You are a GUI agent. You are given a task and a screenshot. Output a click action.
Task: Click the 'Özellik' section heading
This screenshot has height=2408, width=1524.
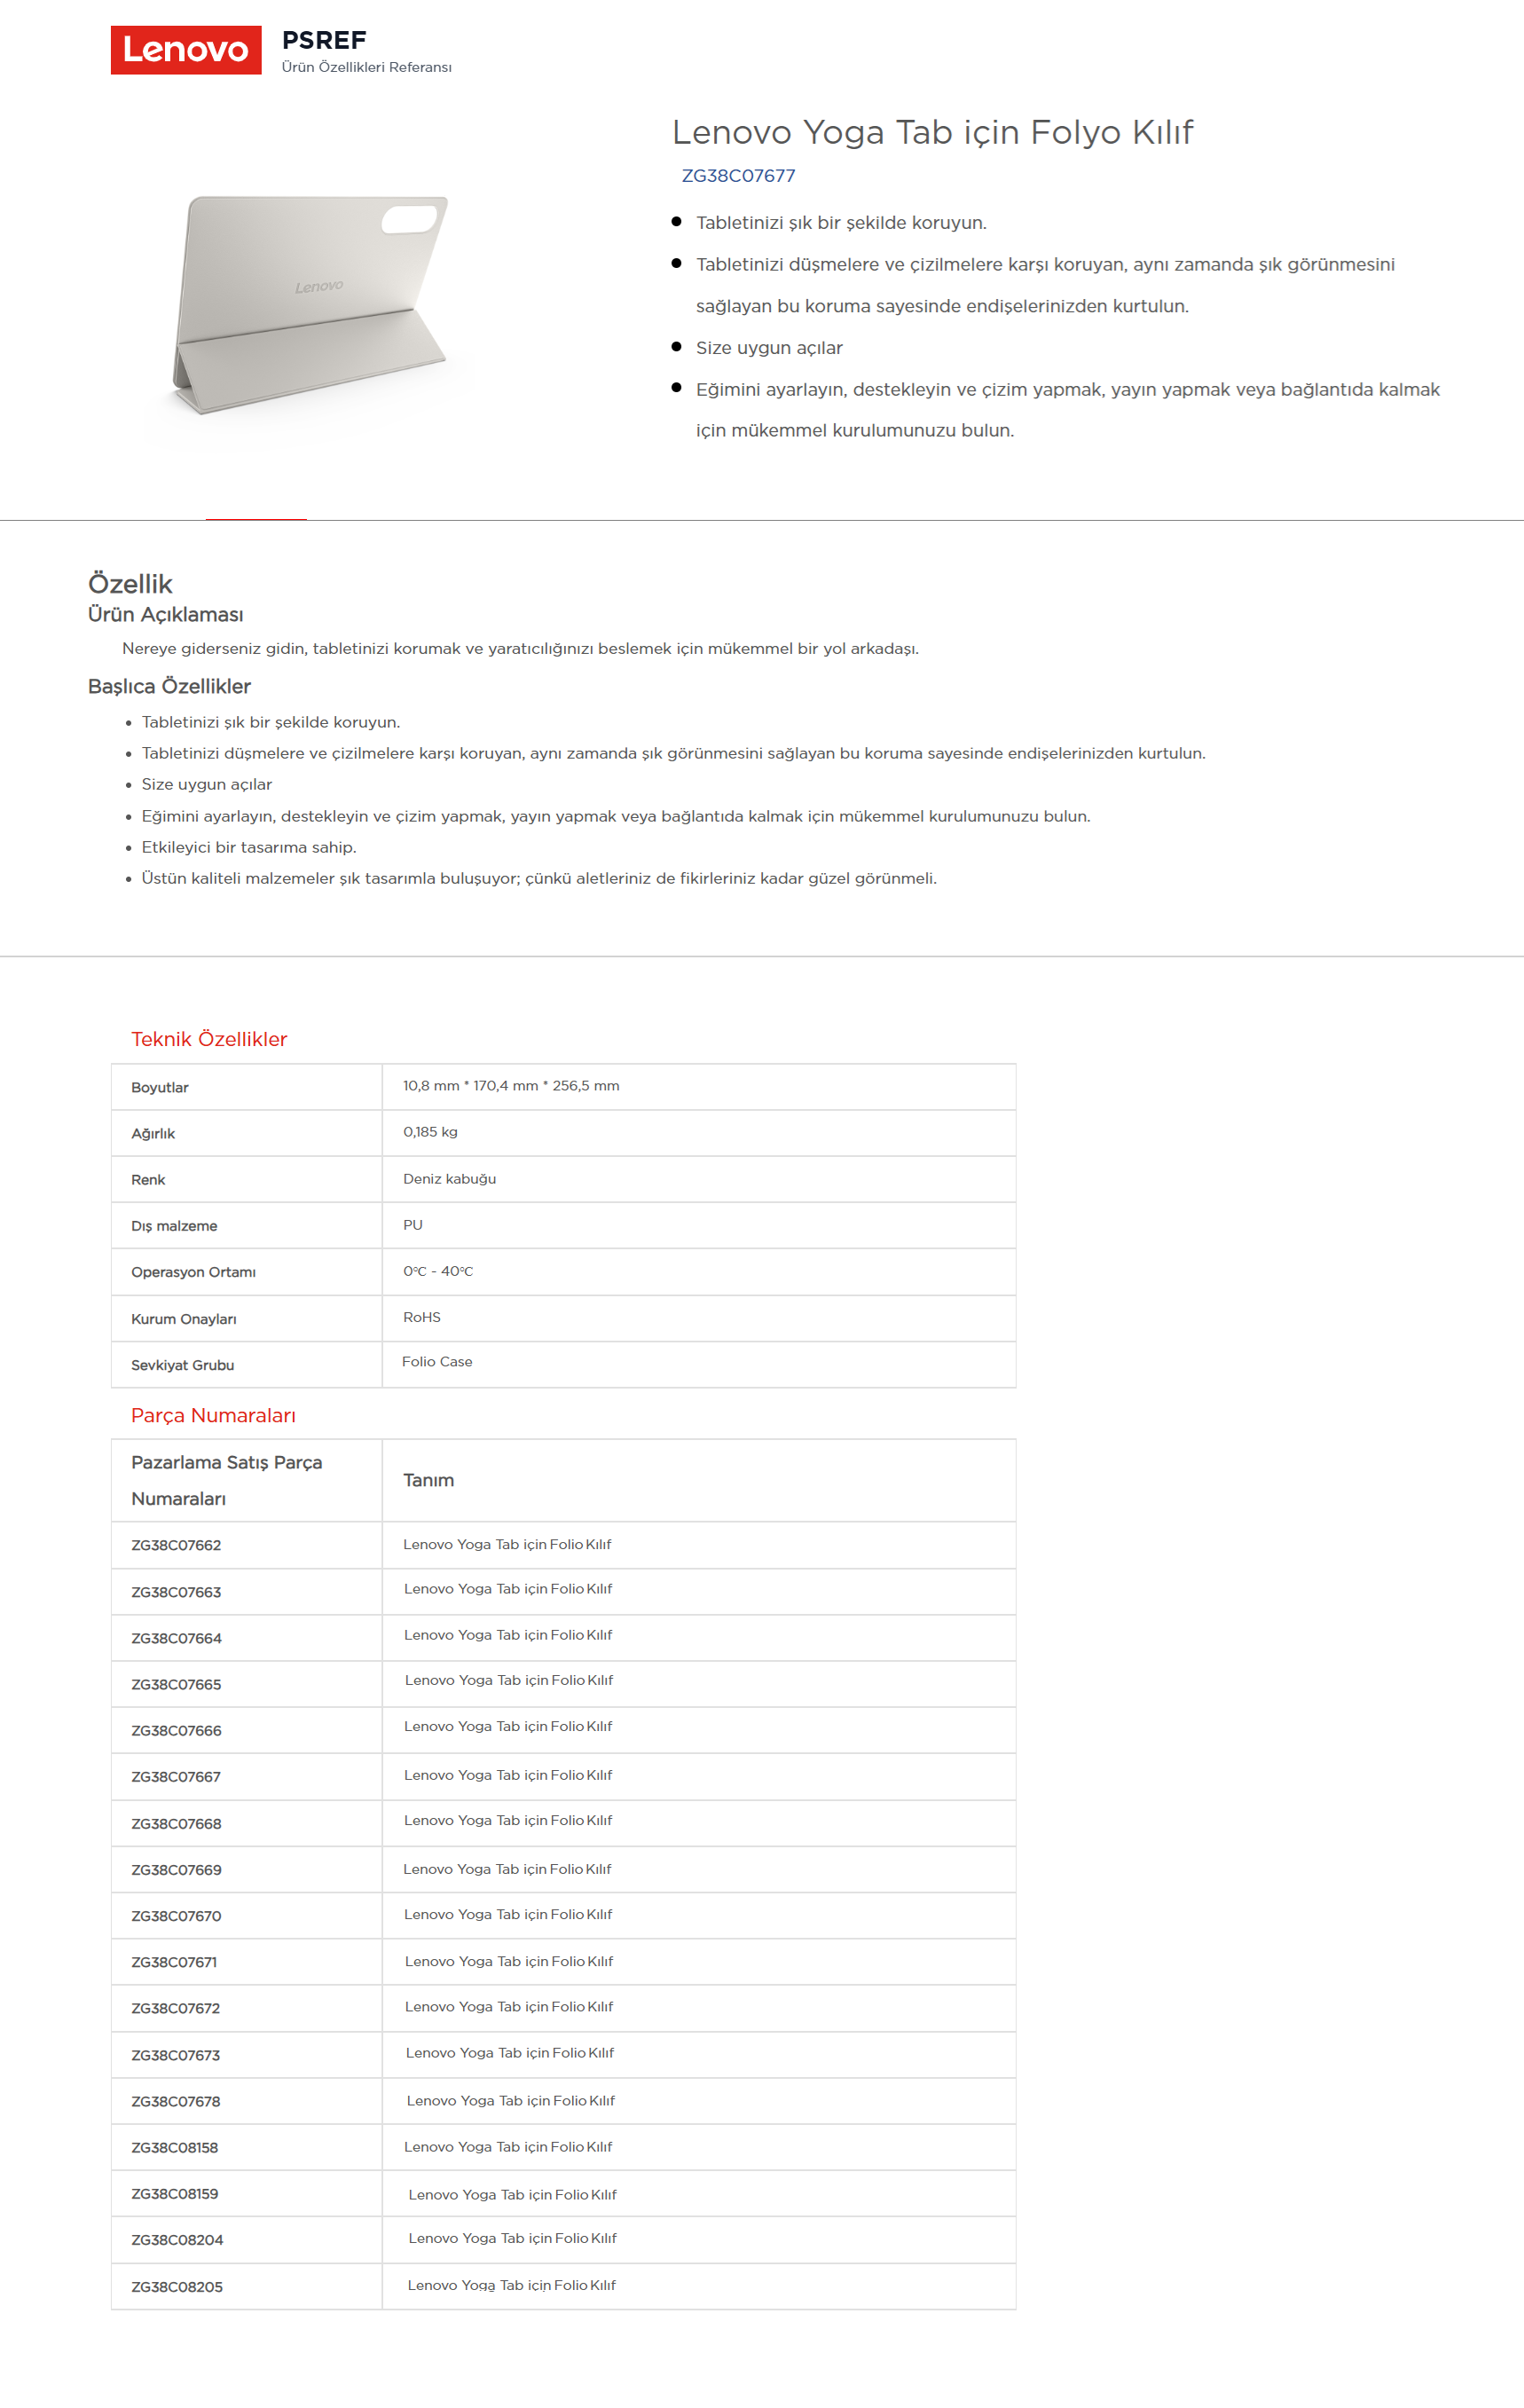tap(130, 584)
